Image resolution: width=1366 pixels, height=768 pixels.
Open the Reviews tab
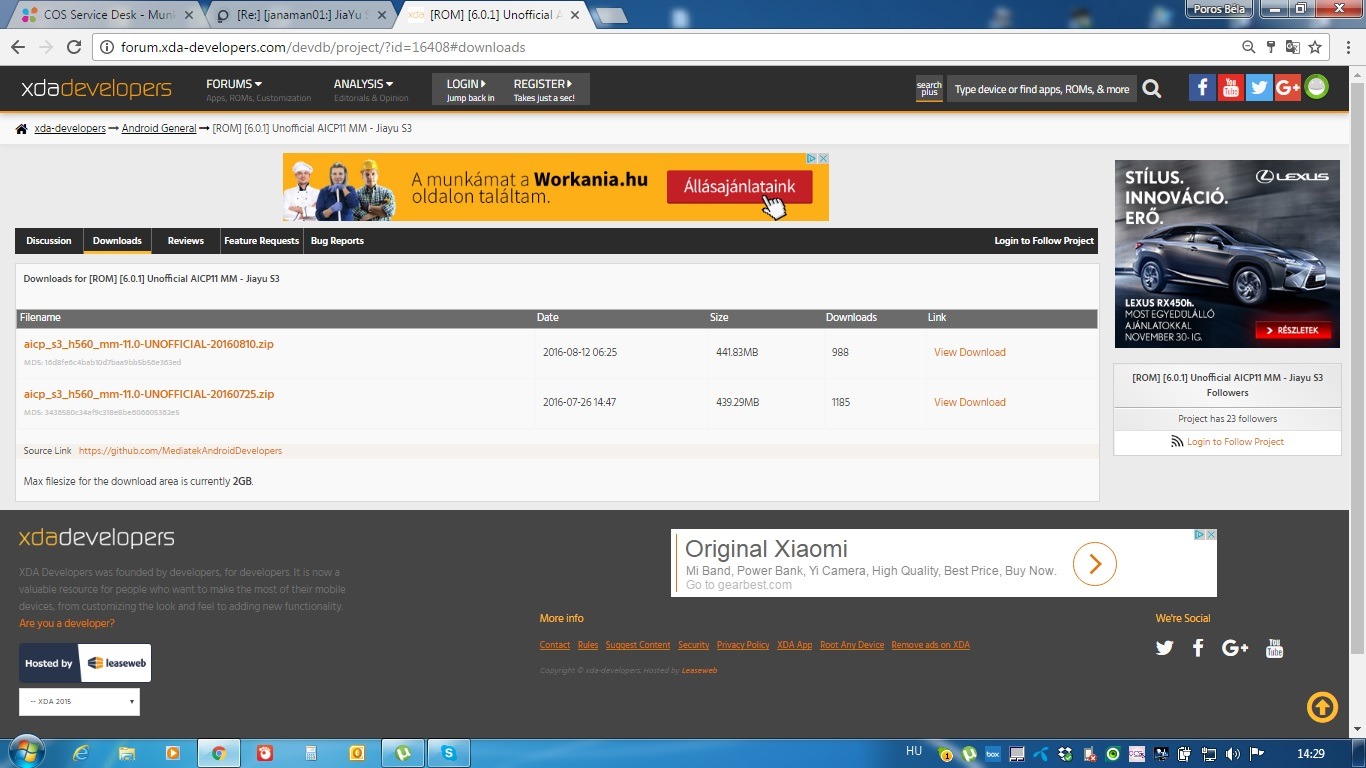pyautogui.click(x=185, y=241)
